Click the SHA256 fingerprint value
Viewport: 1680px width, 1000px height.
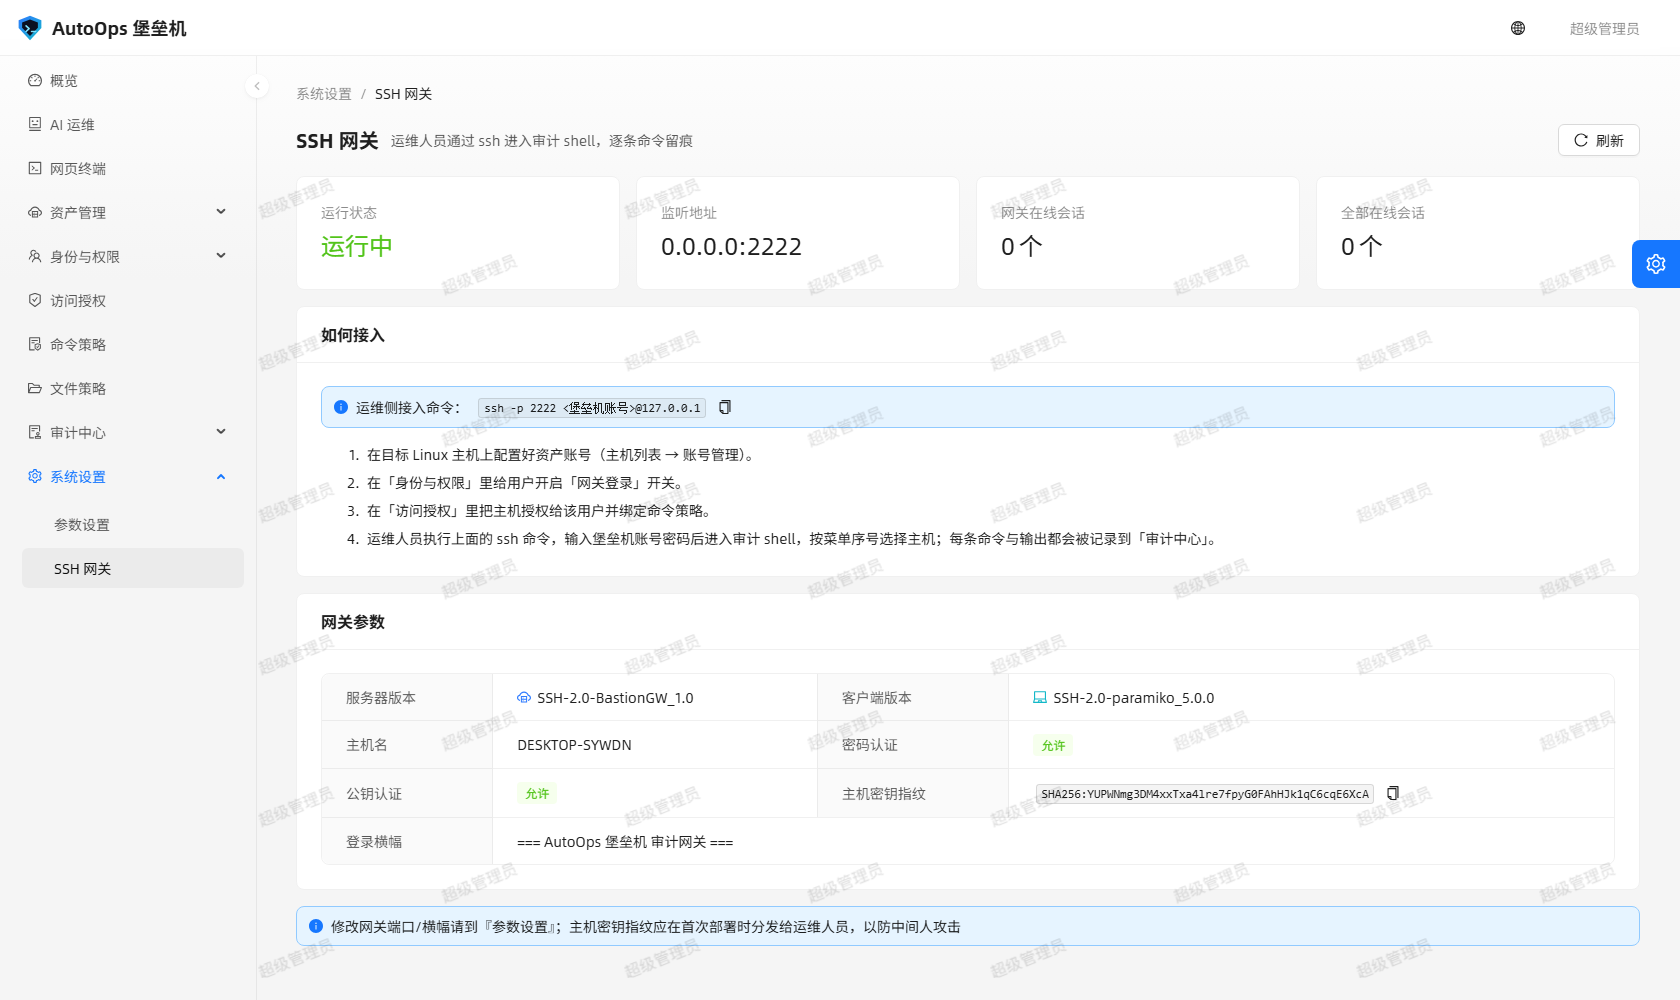point(1205,794)
